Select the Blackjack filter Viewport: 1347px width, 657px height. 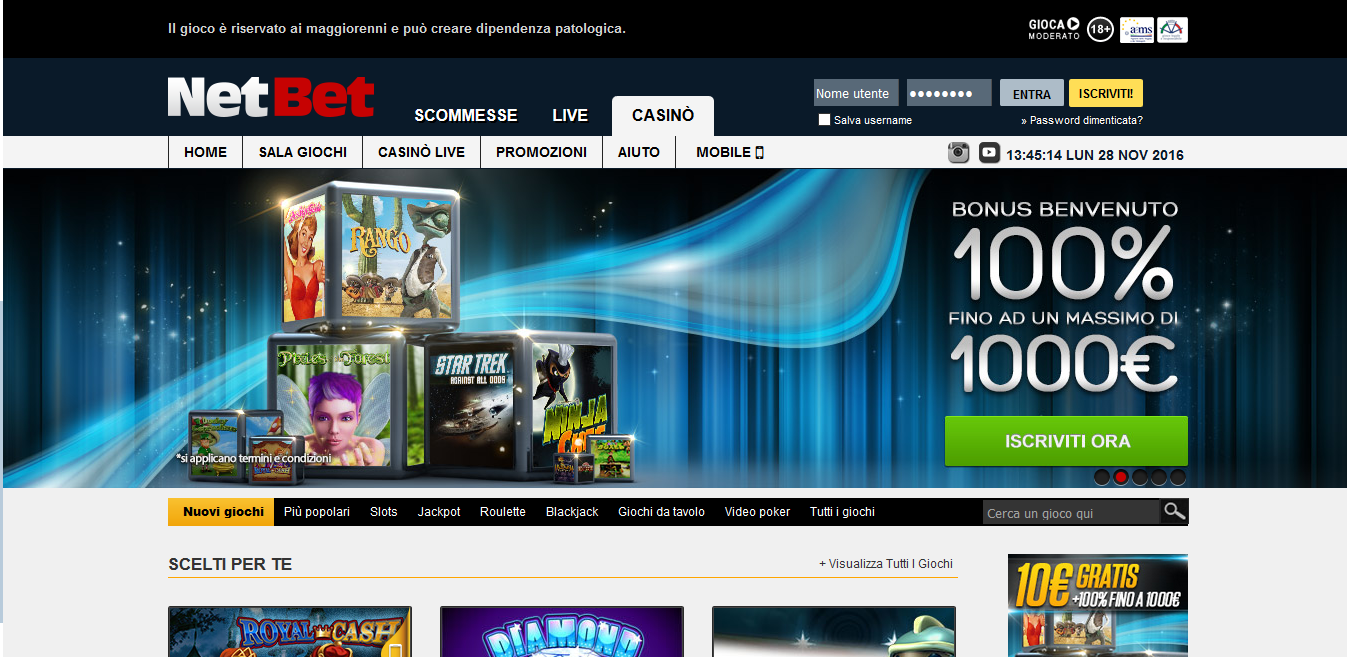pos(572,512)
